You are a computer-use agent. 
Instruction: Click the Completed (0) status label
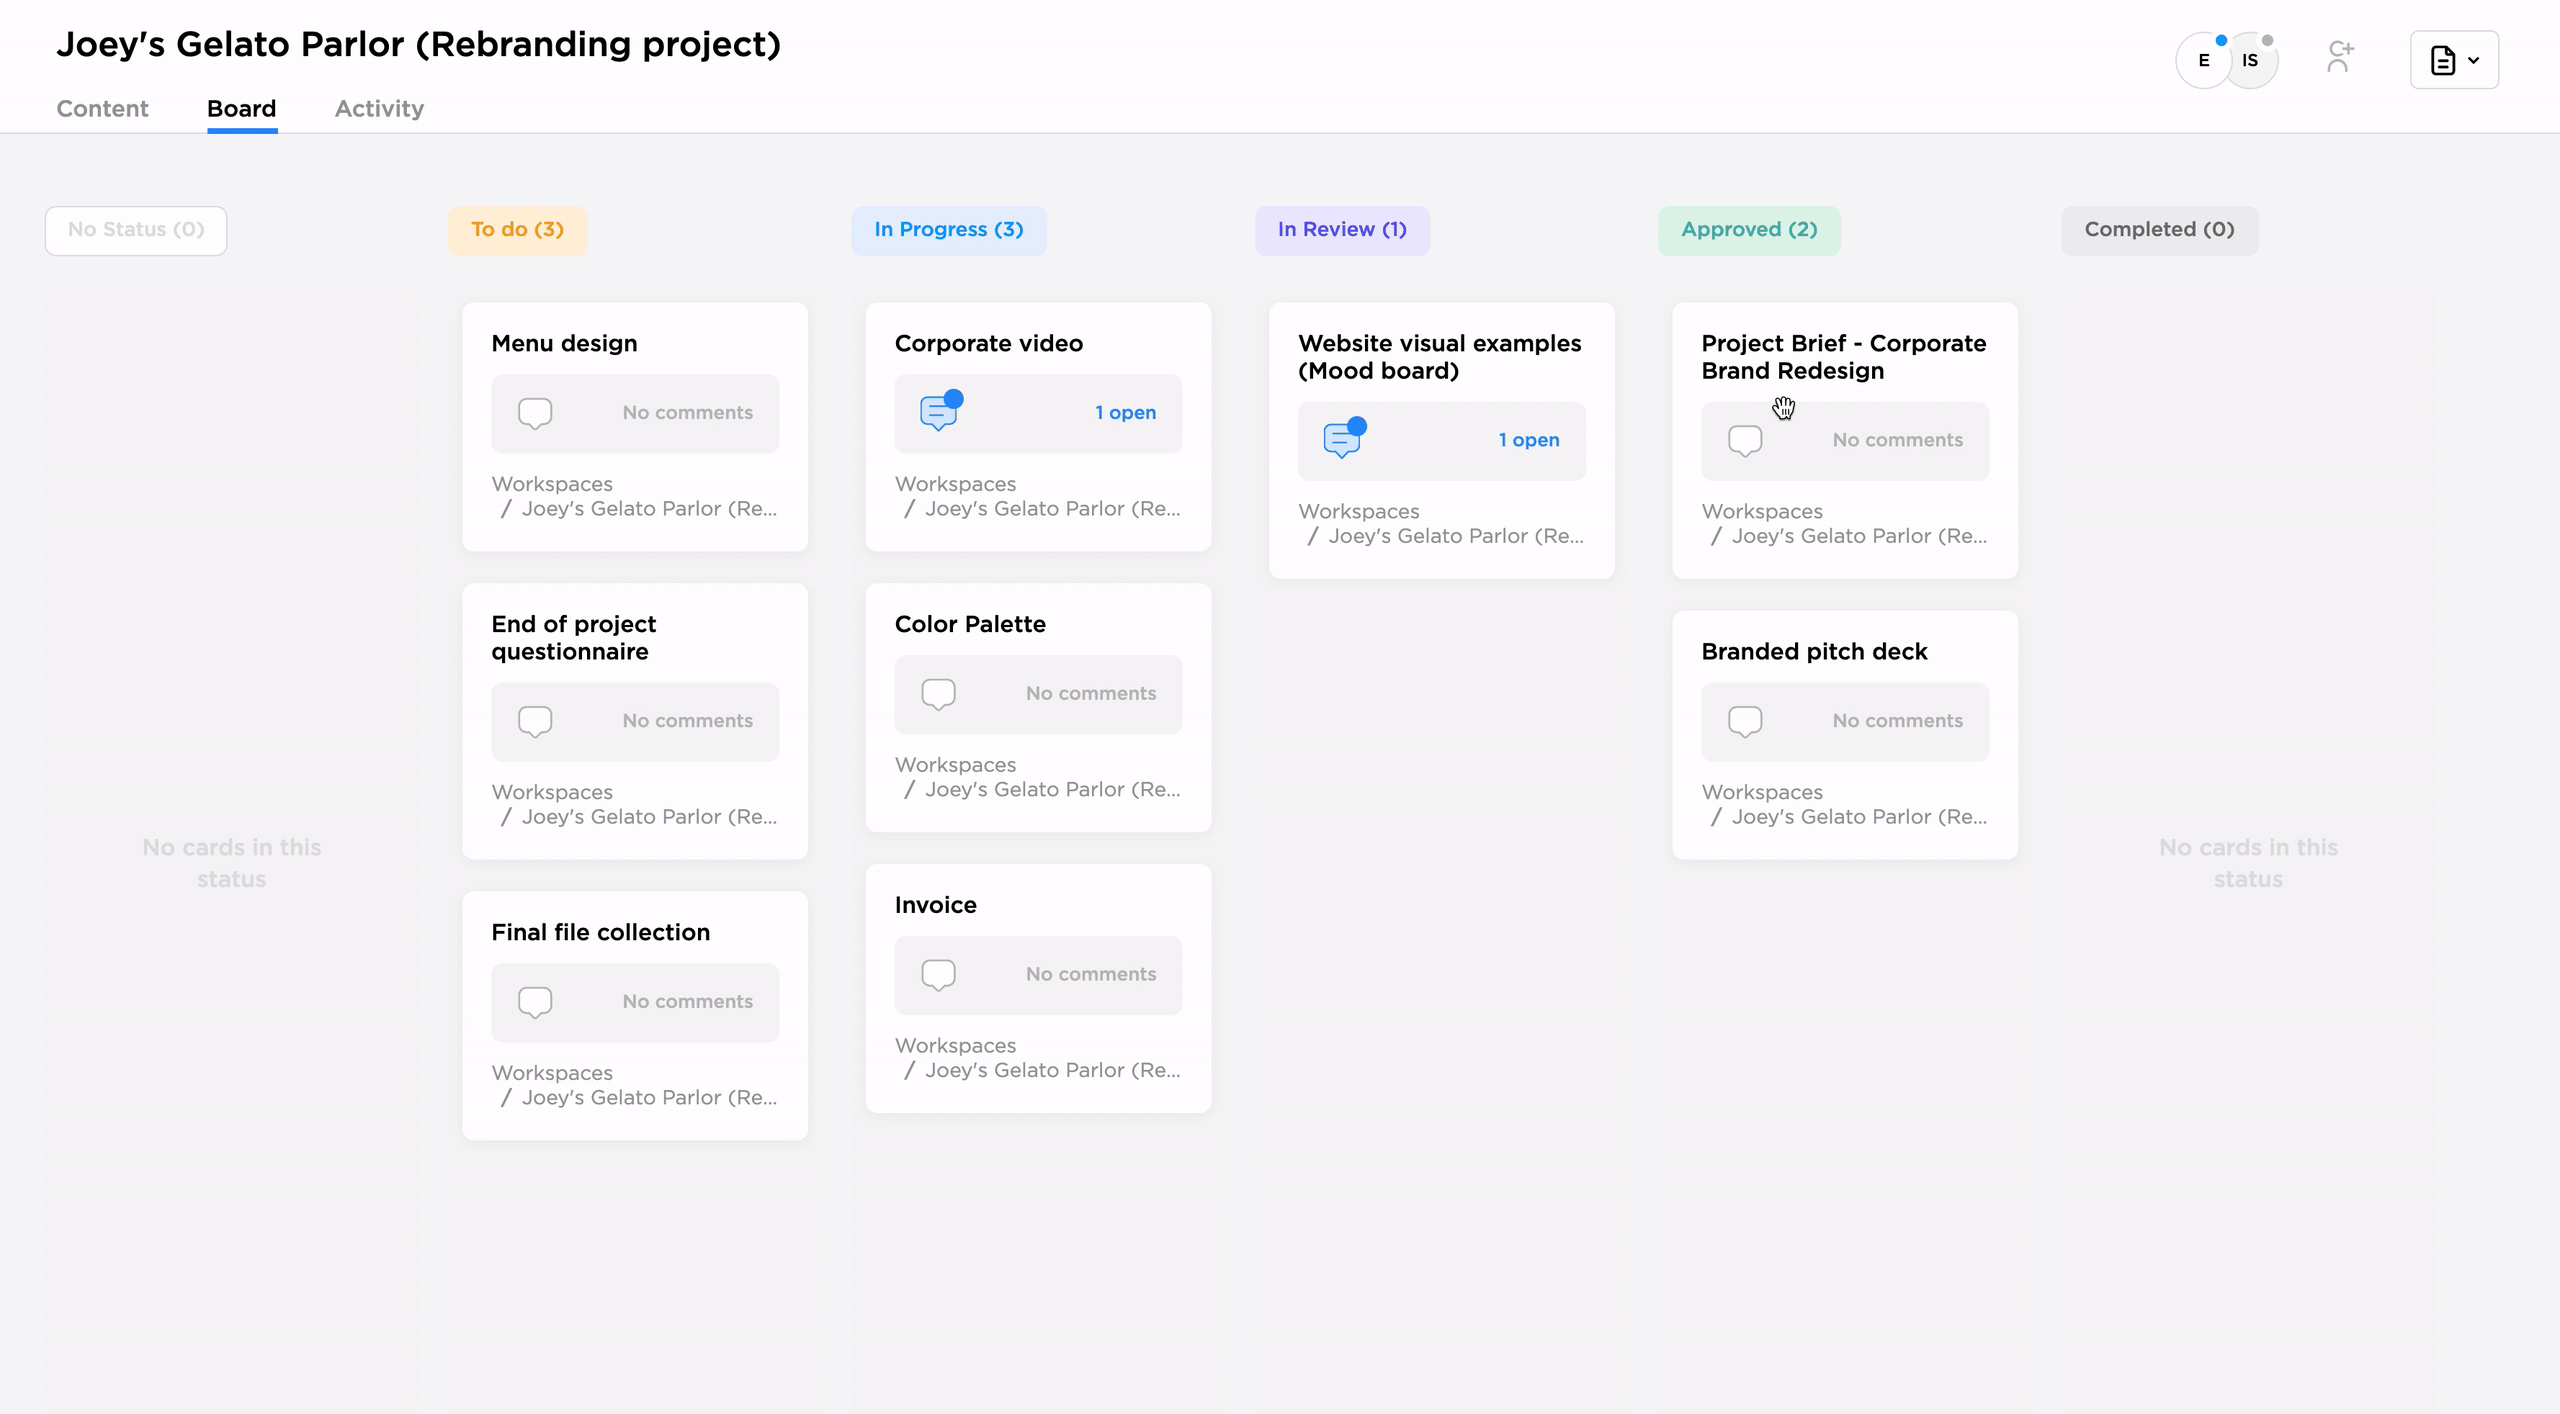point(2159,230)
